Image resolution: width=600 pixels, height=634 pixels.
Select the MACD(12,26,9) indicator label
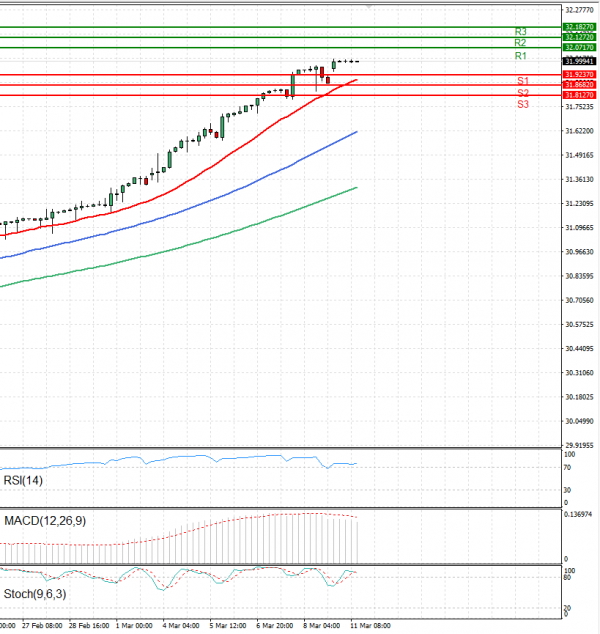(x=45, y=520)
